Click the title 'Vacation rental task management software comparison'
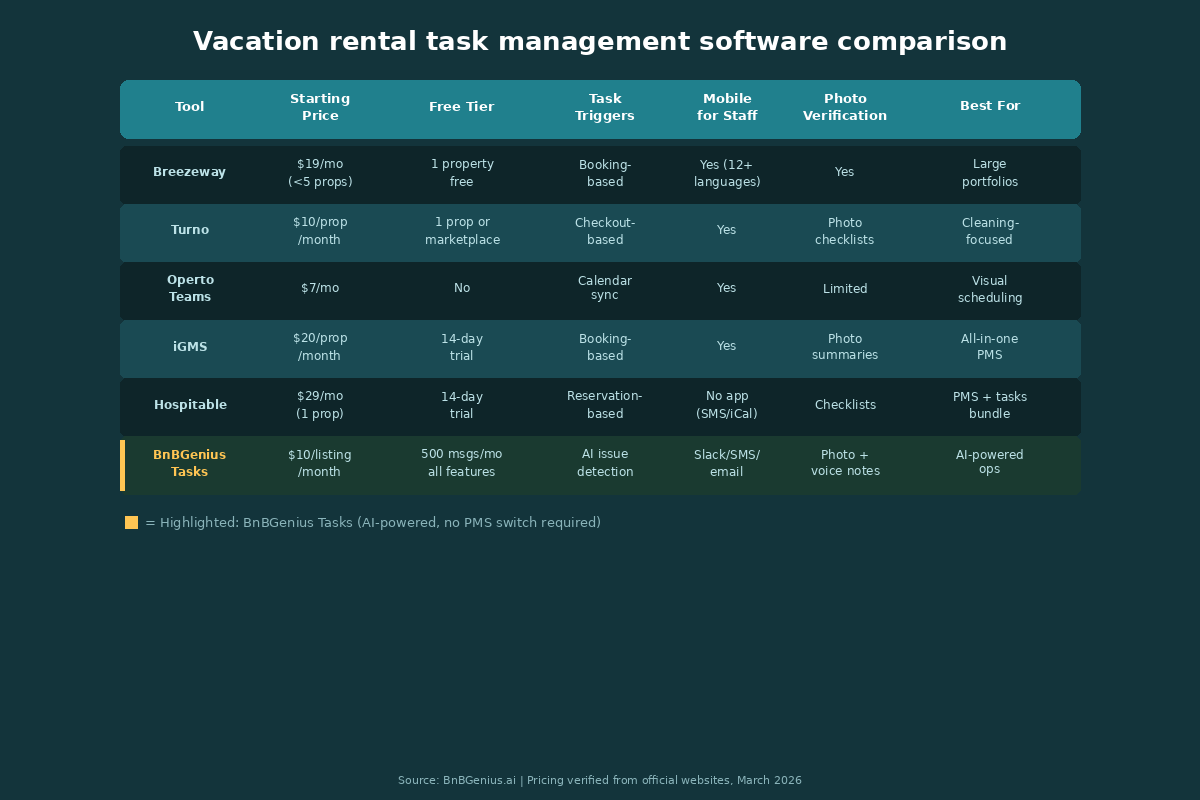Image resolution: width=1200 pixels, height=800 pixels. [x=600, y=42]
